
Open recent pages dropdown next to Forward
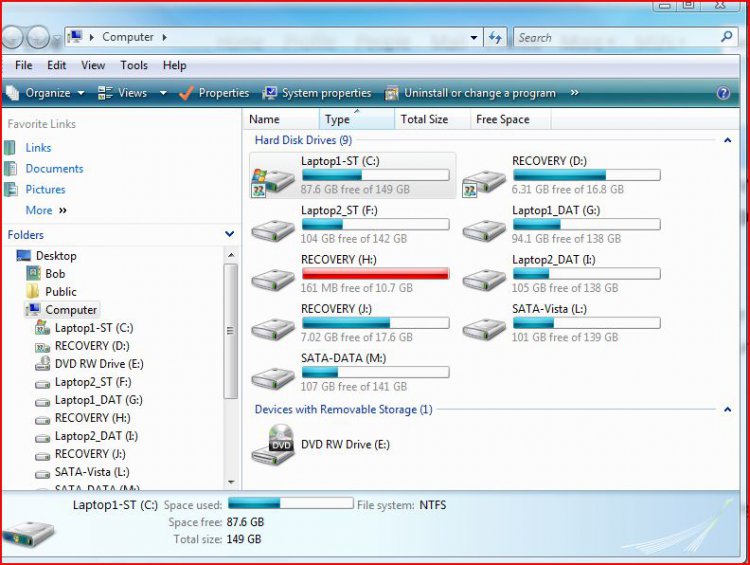coord(56,40)
